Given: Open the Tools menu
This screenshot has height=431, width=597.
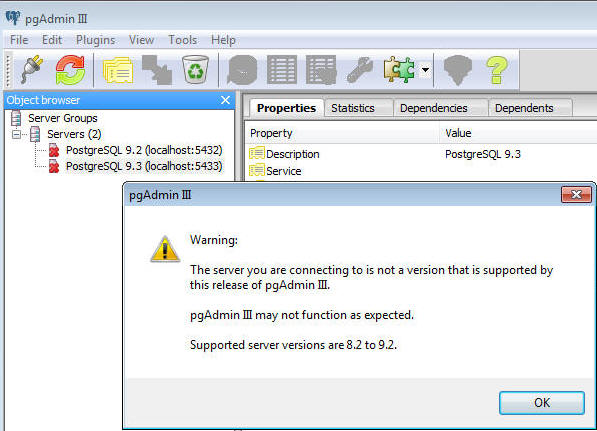Looking at the screenshot, I should [x=183, y=40].
